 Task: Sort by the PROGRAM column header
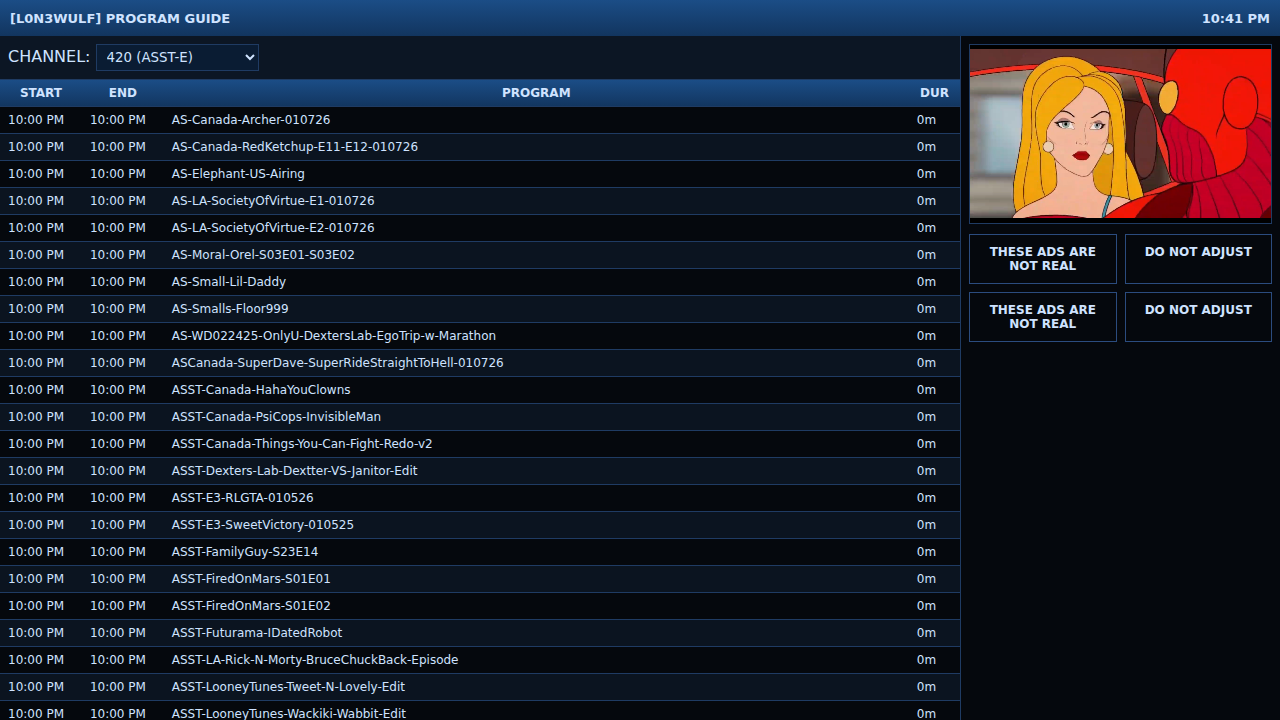[536, 93]
